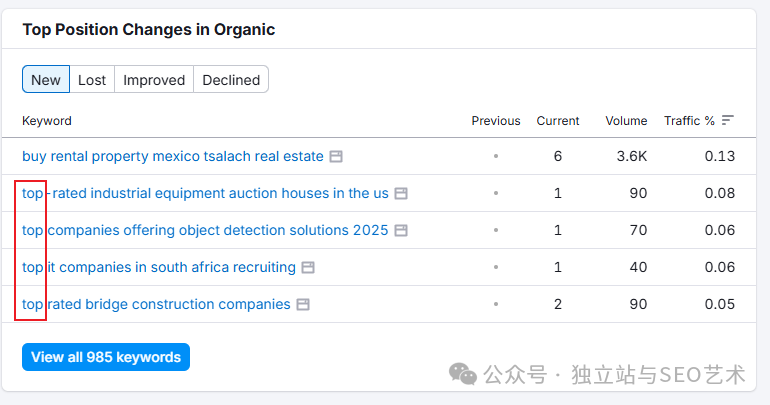Click SERP icon beside 'south africa recruiting' keyword
This screenshot has width=770, height=405.
pos(309,268)
